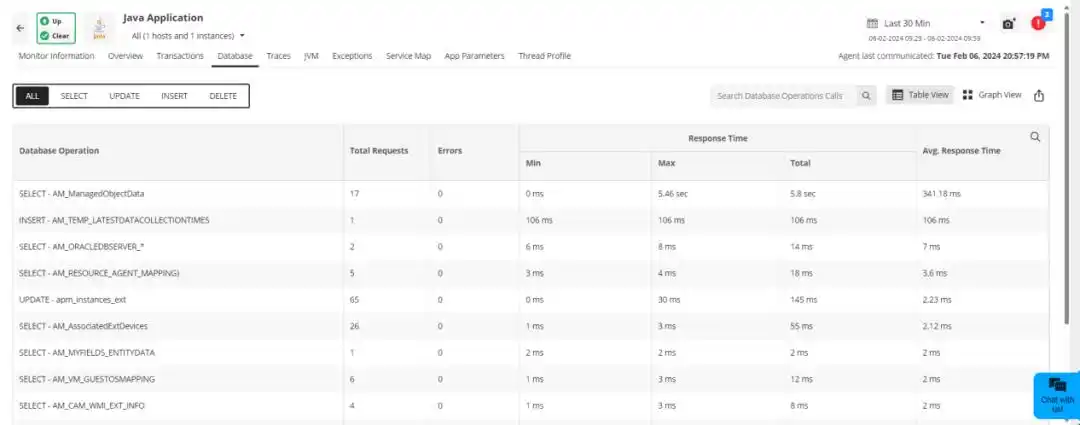1080x425 pixels.
Task: Click the back arrow icon
Action: (20, 28)
